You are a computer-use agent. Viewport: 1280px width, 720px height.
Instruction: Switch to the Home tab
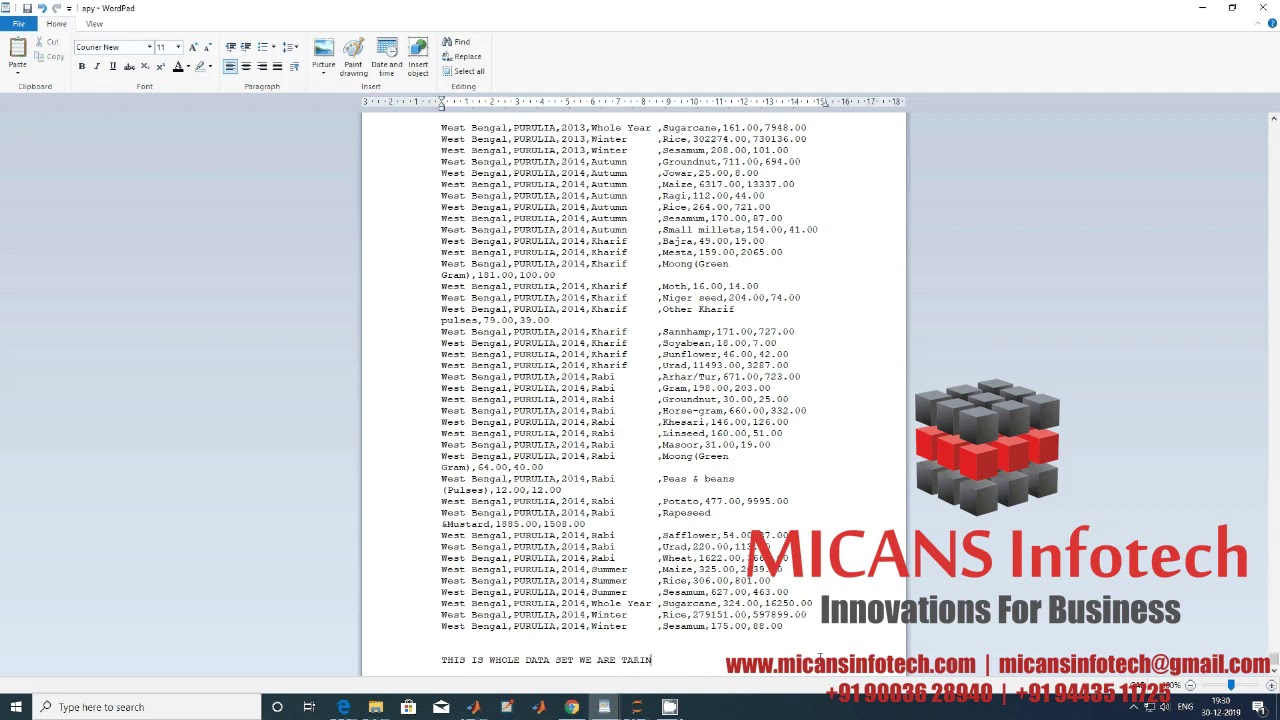[x=56, y=24]
